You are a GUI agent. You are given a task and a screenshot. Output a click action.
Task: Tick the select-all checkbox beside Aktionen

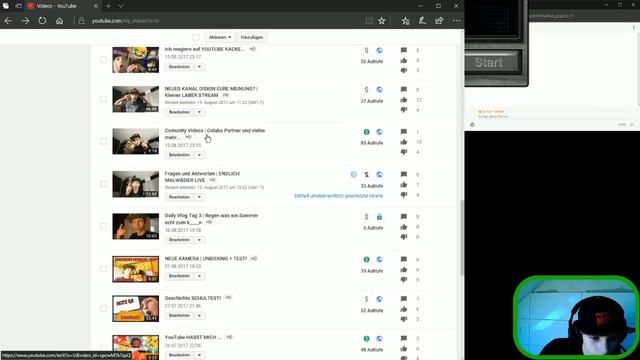point(196,37)
